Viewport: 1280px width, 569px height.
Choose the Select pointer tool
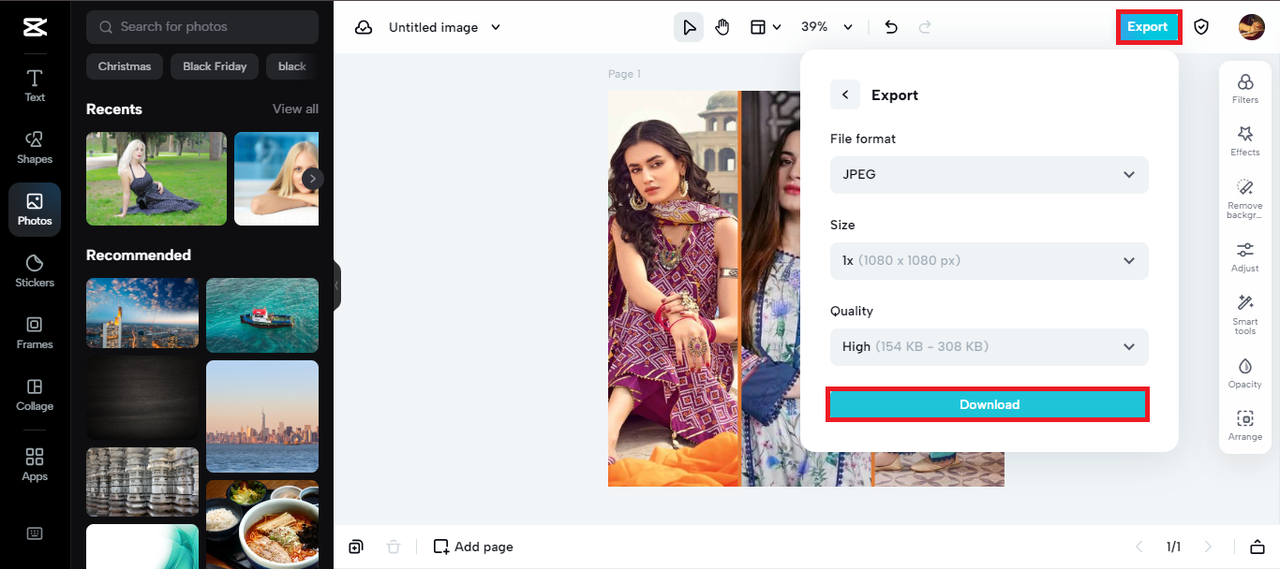click(x=689, y=27)
